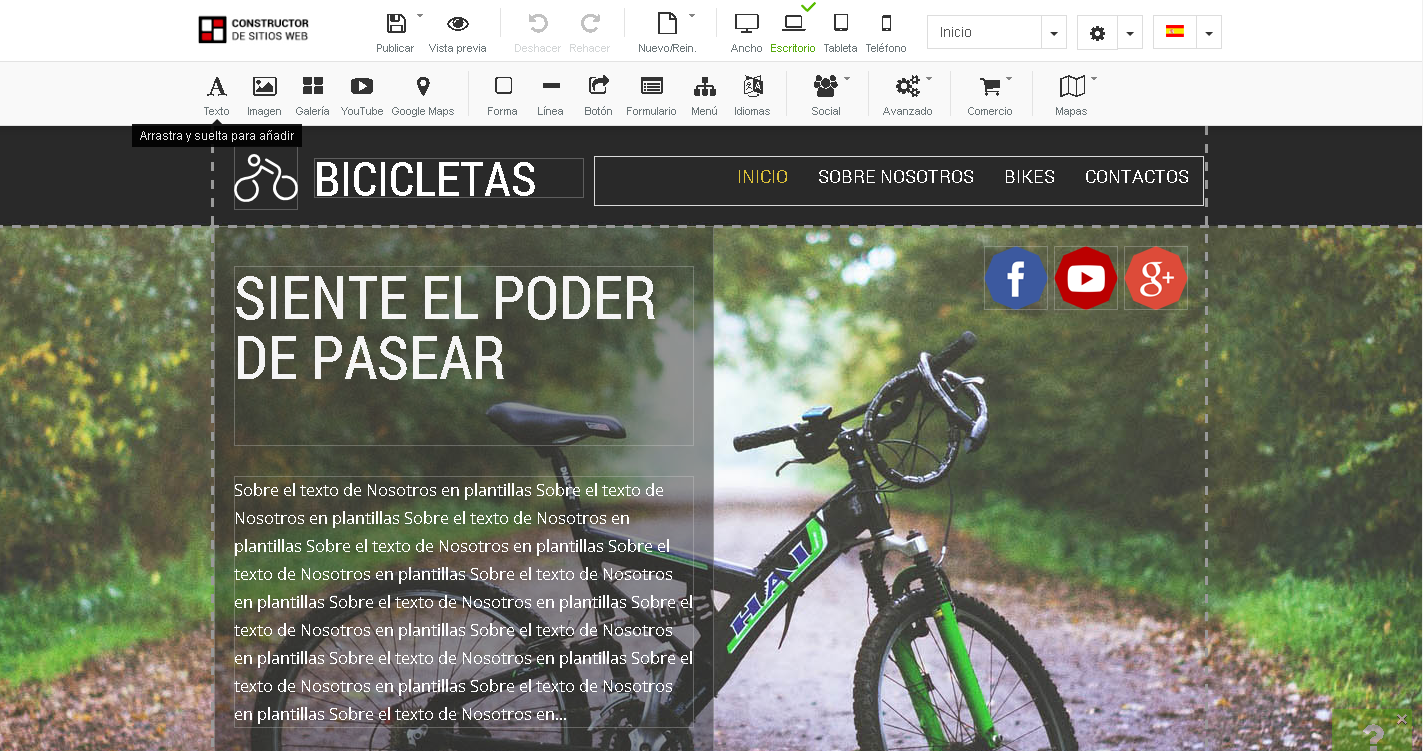Viewport: 1423px width, 751px height.
Task: Select the Forma shape tool
Action: pos(503,96)
